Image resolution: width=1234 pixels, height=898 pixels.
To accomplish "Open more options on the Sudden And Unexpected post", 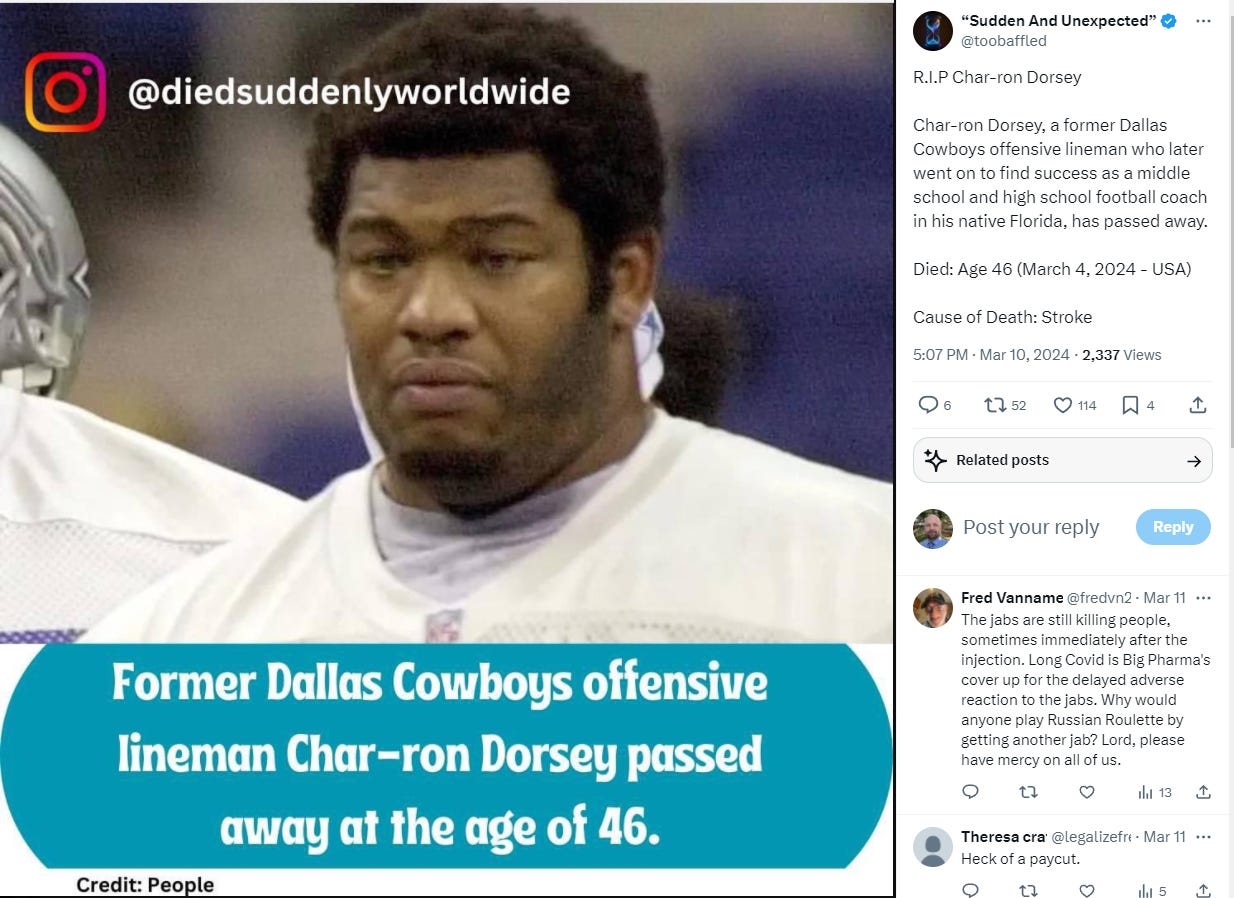I will [1204, 21].
